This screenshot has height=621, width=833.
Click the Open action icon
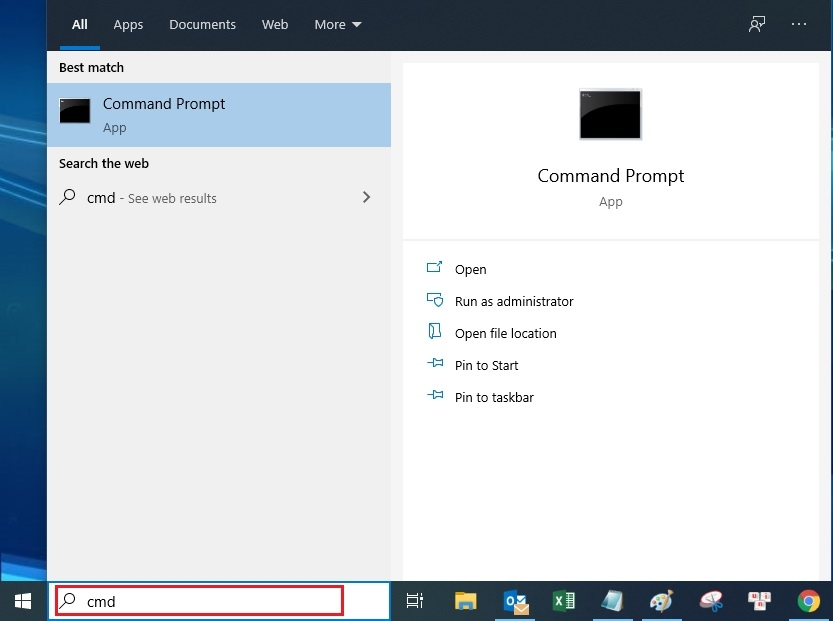click(434, 267)
